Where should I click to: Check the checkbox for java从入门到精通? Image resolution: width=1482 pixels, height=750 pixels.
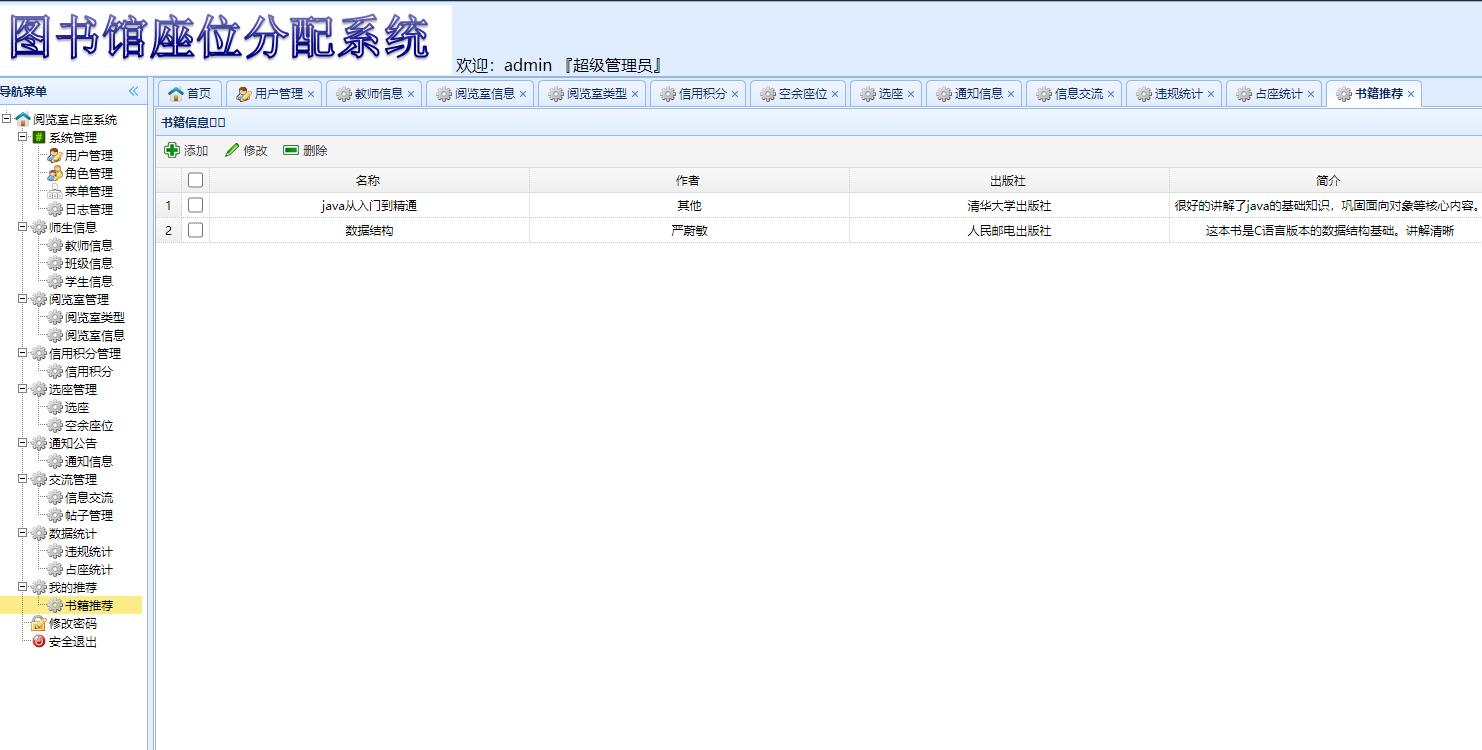tap(195, 205)
